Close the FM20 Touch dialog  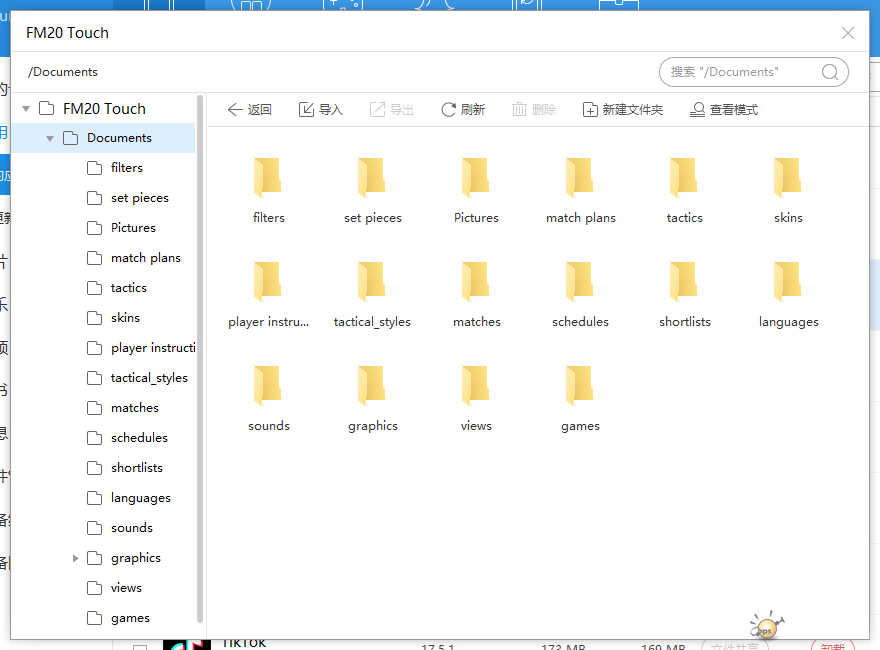tap(848, 33)
